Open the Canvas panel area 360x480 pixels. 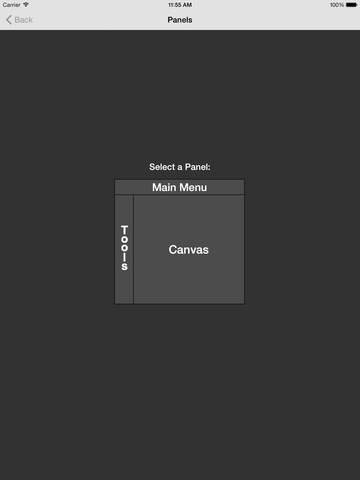(x=189, y=249)
